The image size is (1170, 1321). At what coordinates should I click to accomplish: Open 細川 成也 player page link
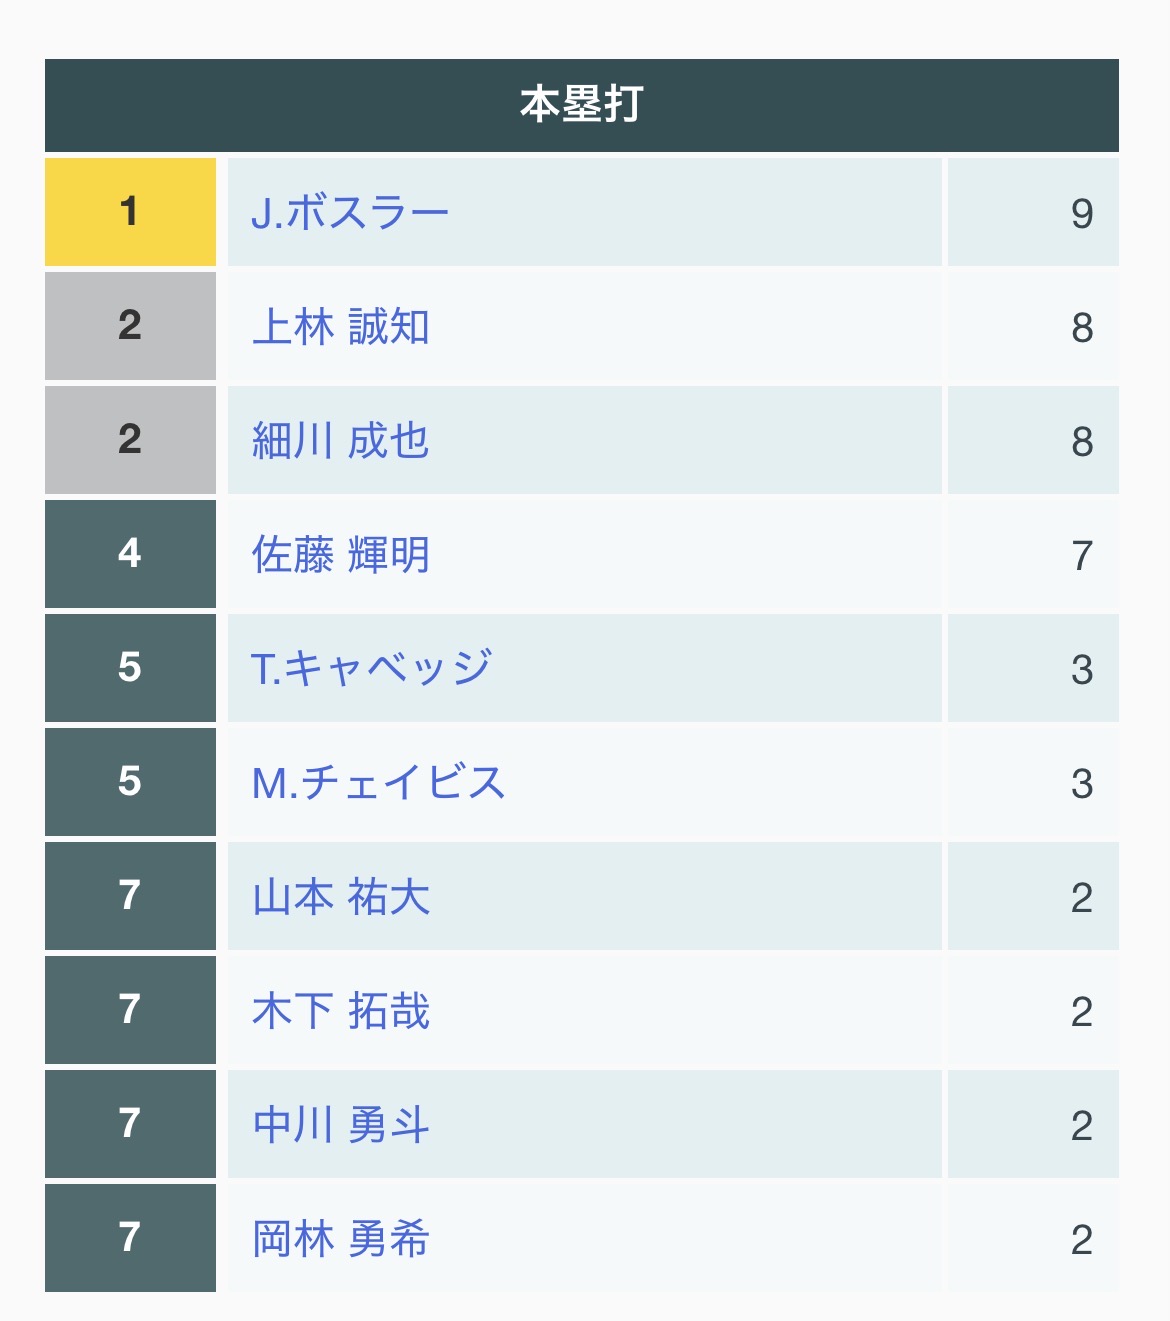(x=341, y=441)
